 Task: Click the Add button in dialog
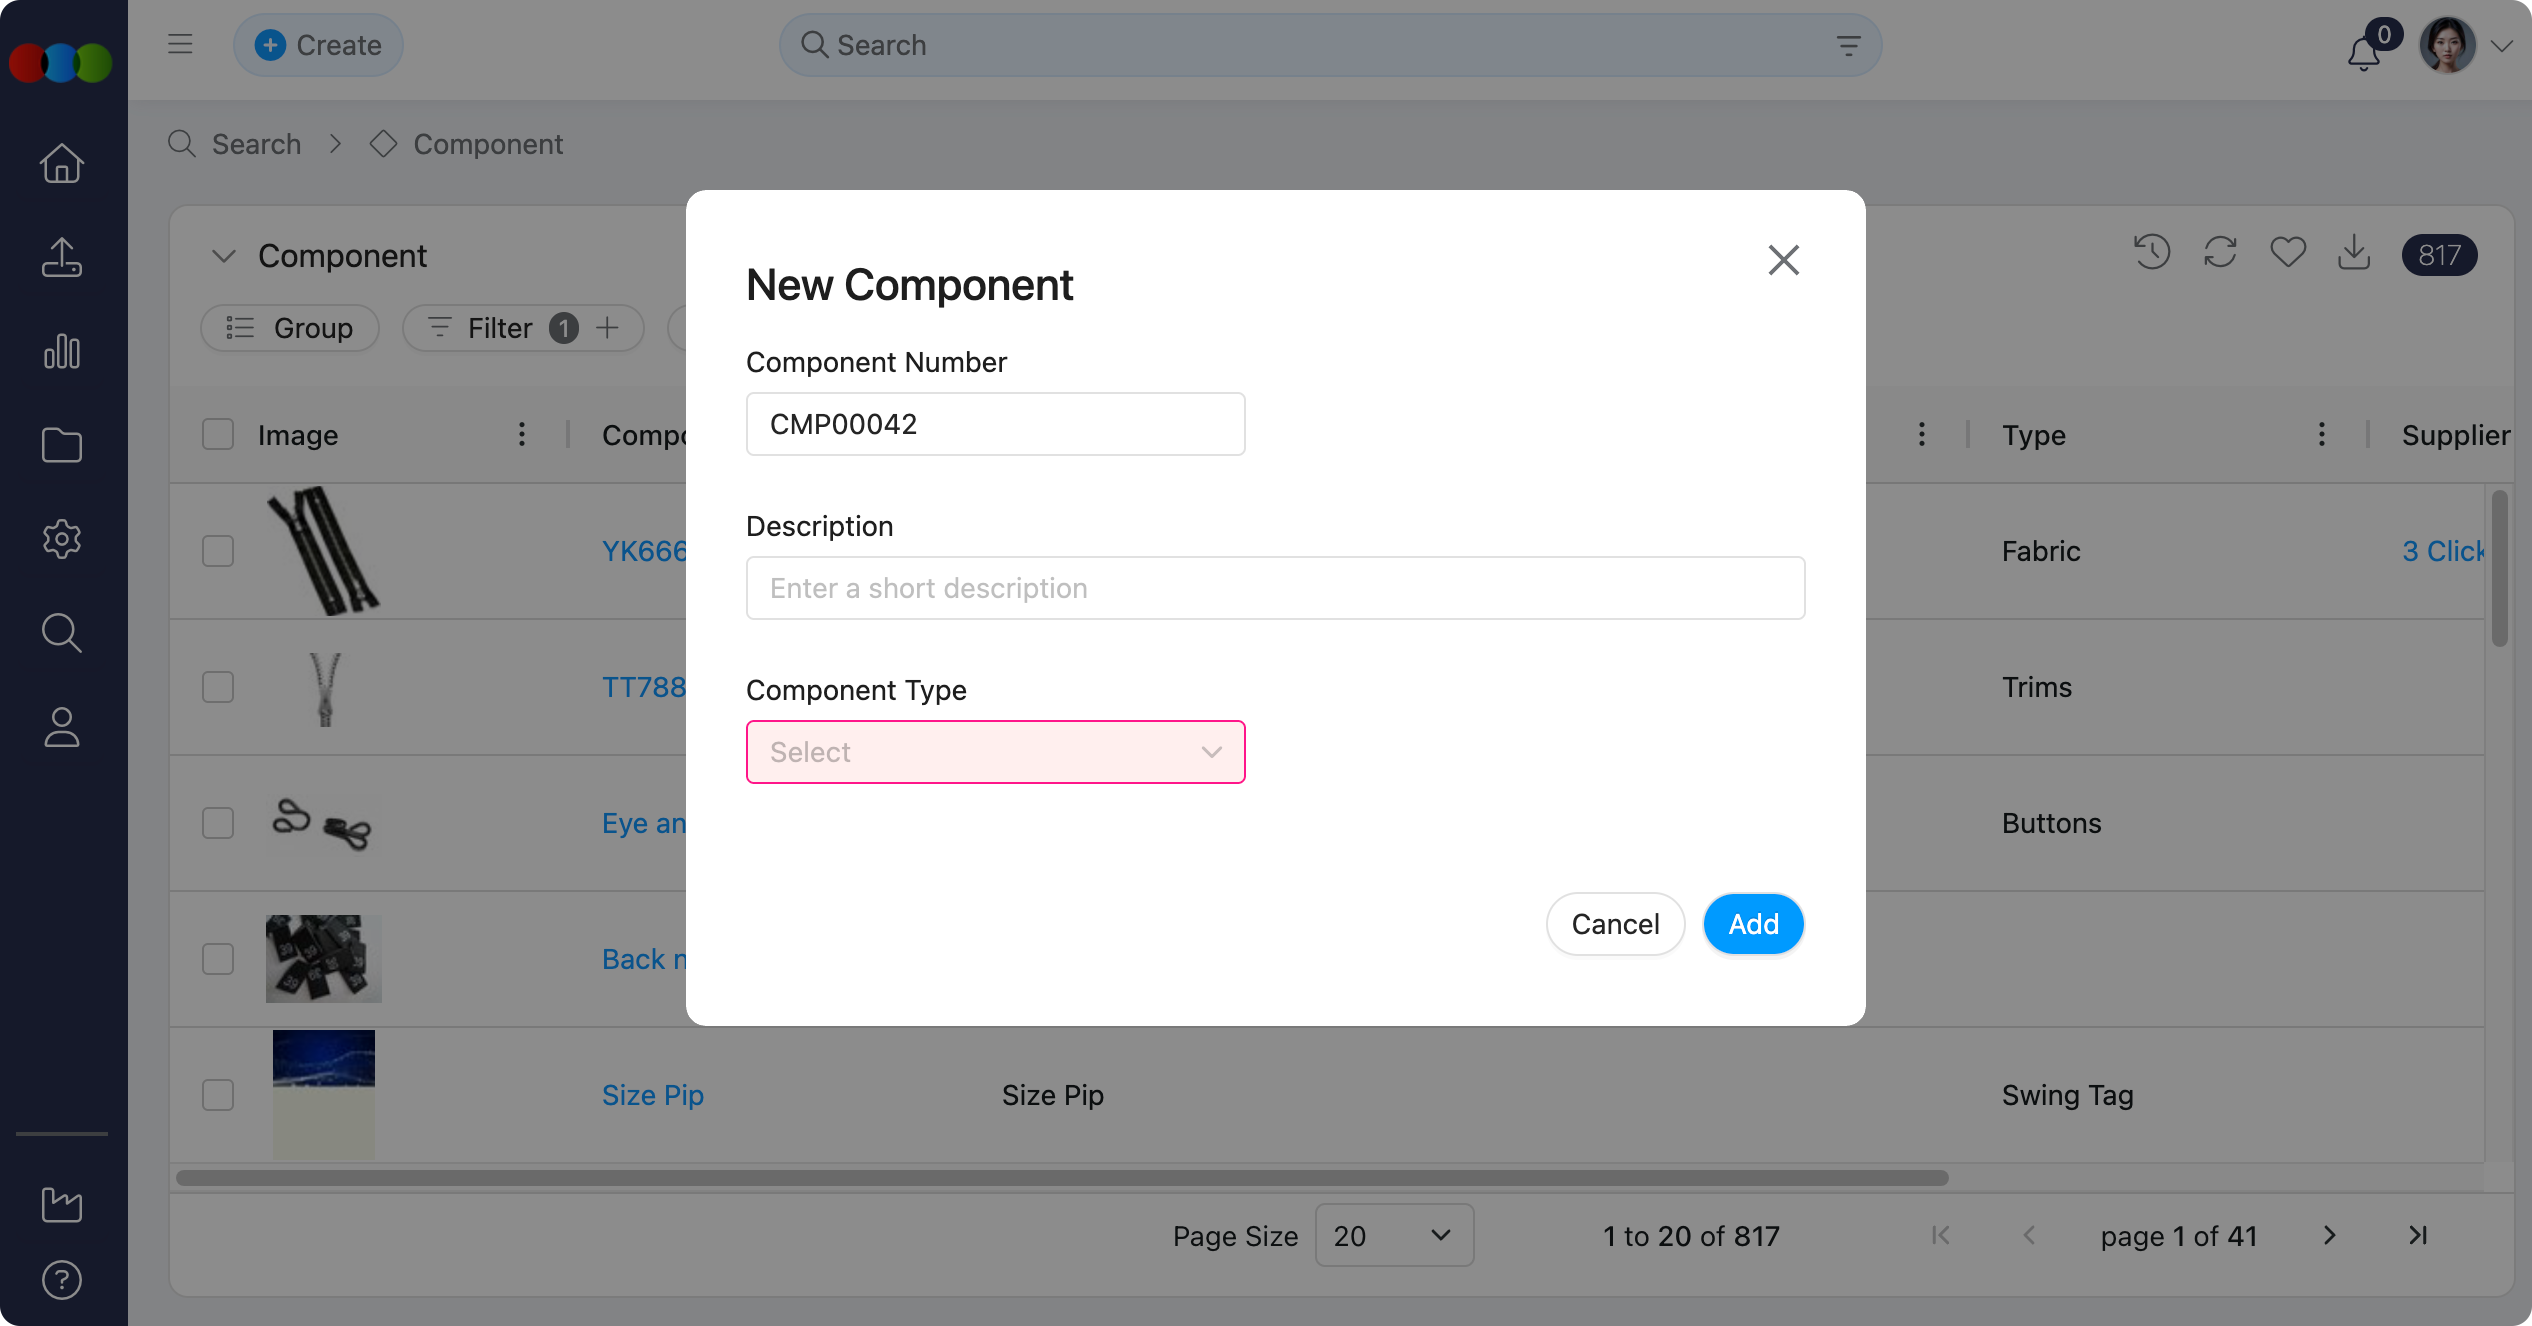point(1754,924)
